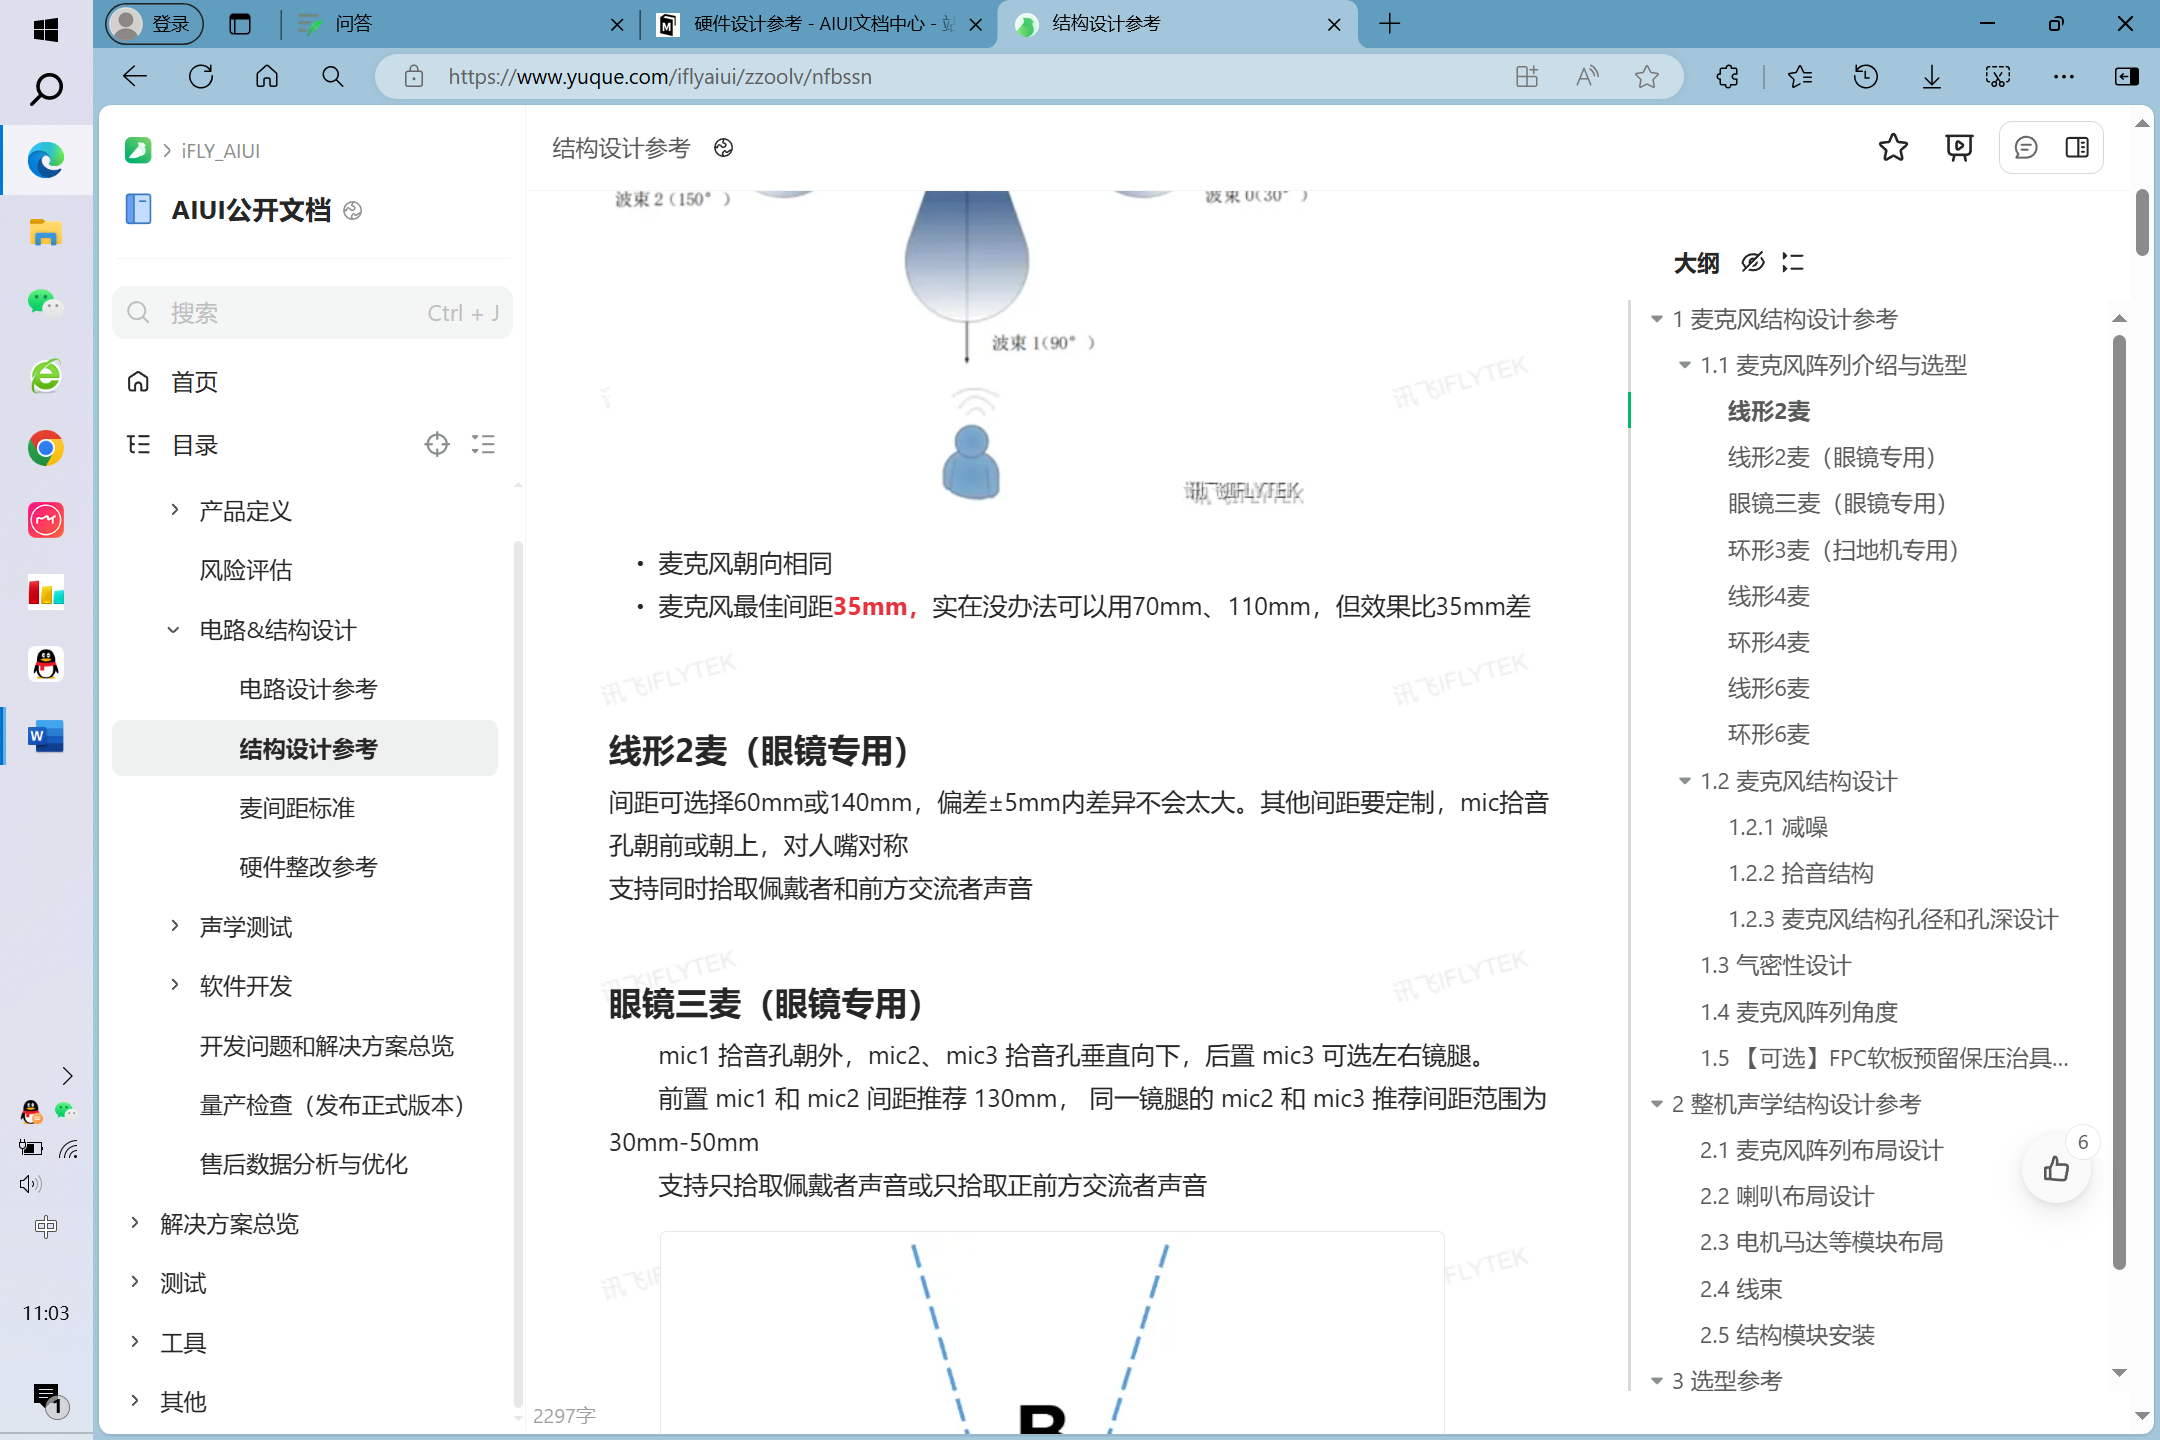Image resolution: width=2160 pixels, height=1440 pixels.
Task: Click the star icon to favorite document
Action: tap(1892, 148)
